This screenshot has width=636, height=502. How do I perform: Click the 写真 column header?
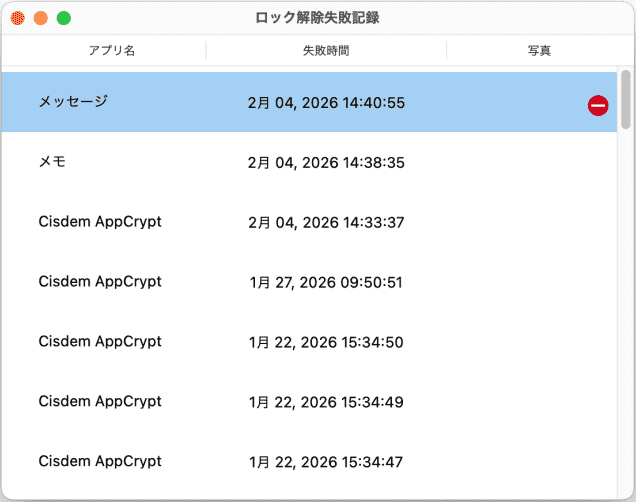point(539,50)
